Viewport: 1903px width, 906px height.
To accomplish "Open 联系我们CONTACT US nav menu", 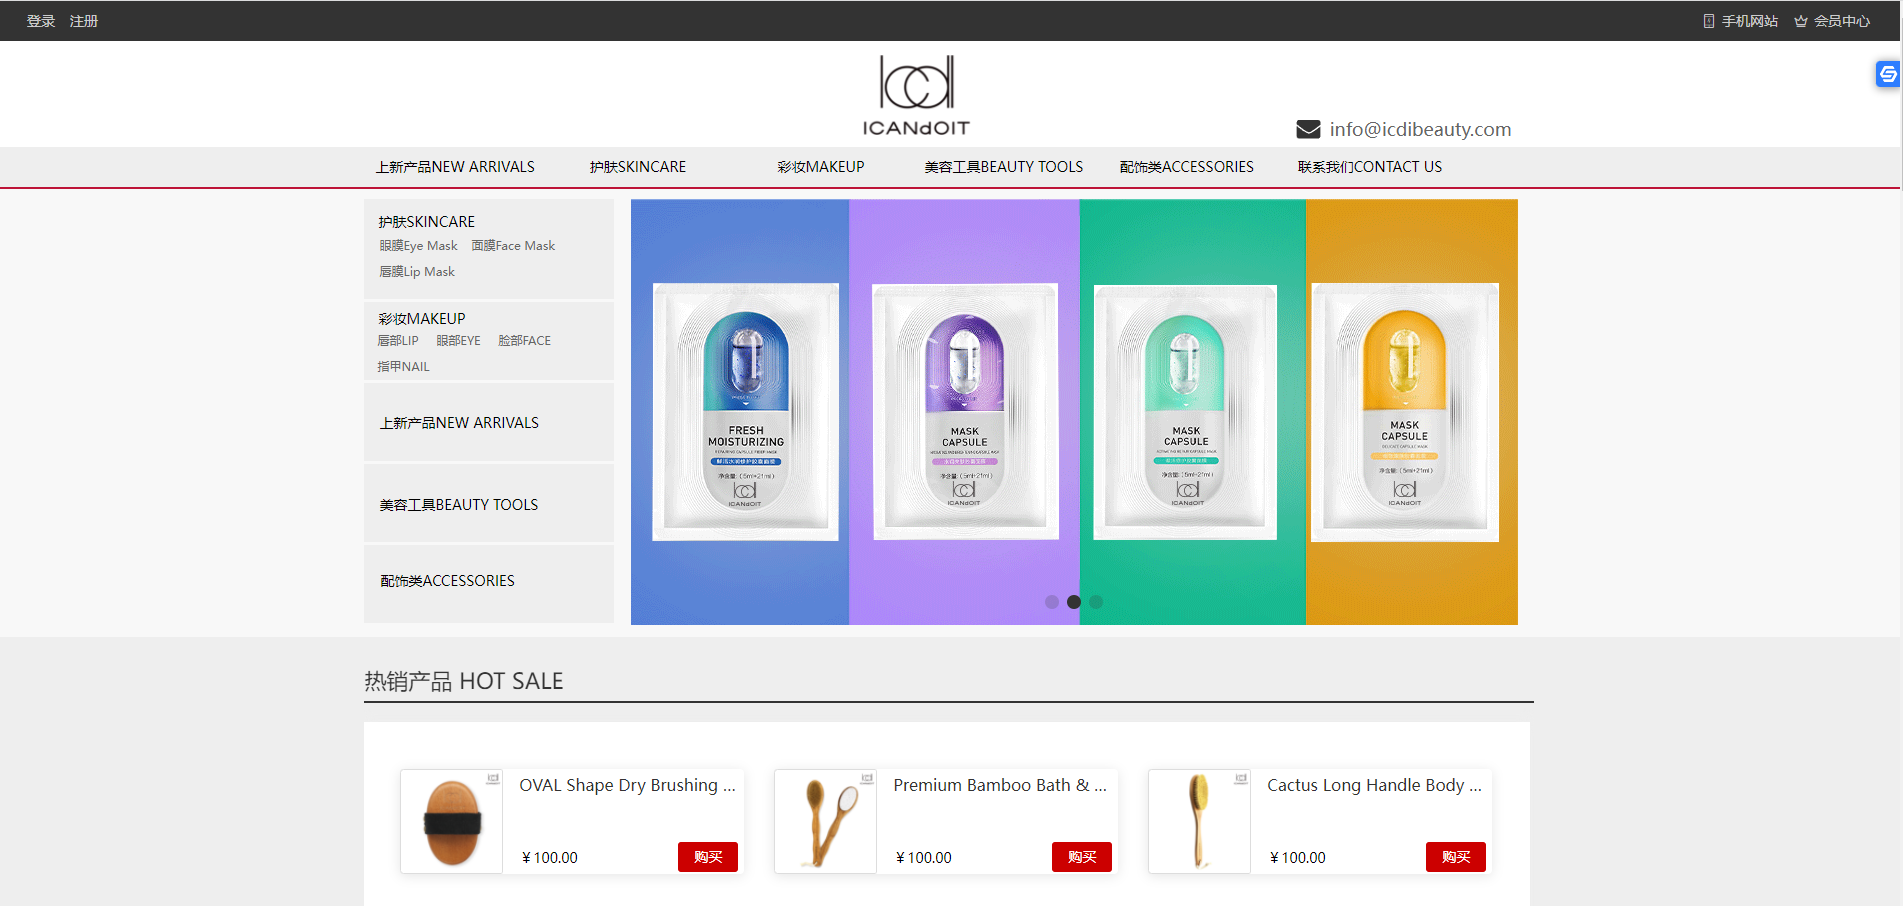I will 1370,167.
